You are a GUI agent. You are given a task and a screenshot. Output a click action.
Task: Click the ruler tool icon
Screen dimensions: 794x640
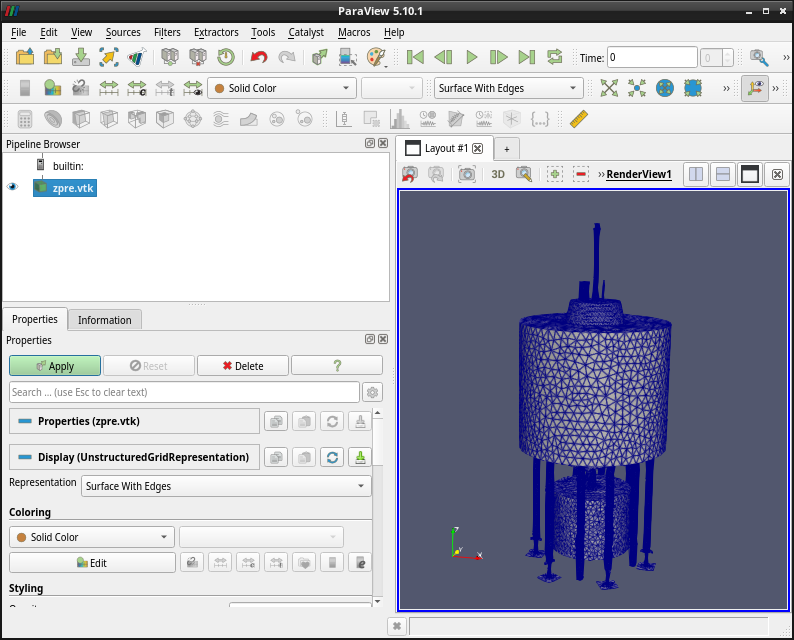(578, 119)
